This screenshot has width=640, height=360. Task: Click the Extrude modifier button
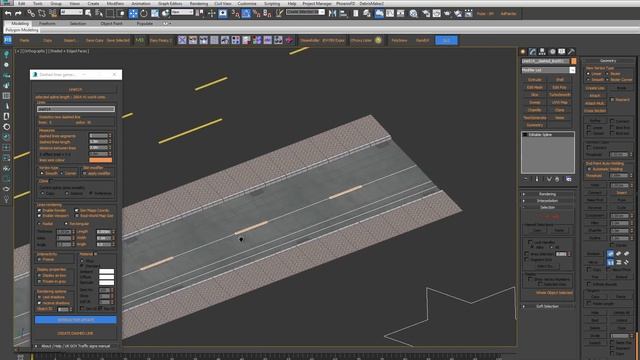point(535,80)
